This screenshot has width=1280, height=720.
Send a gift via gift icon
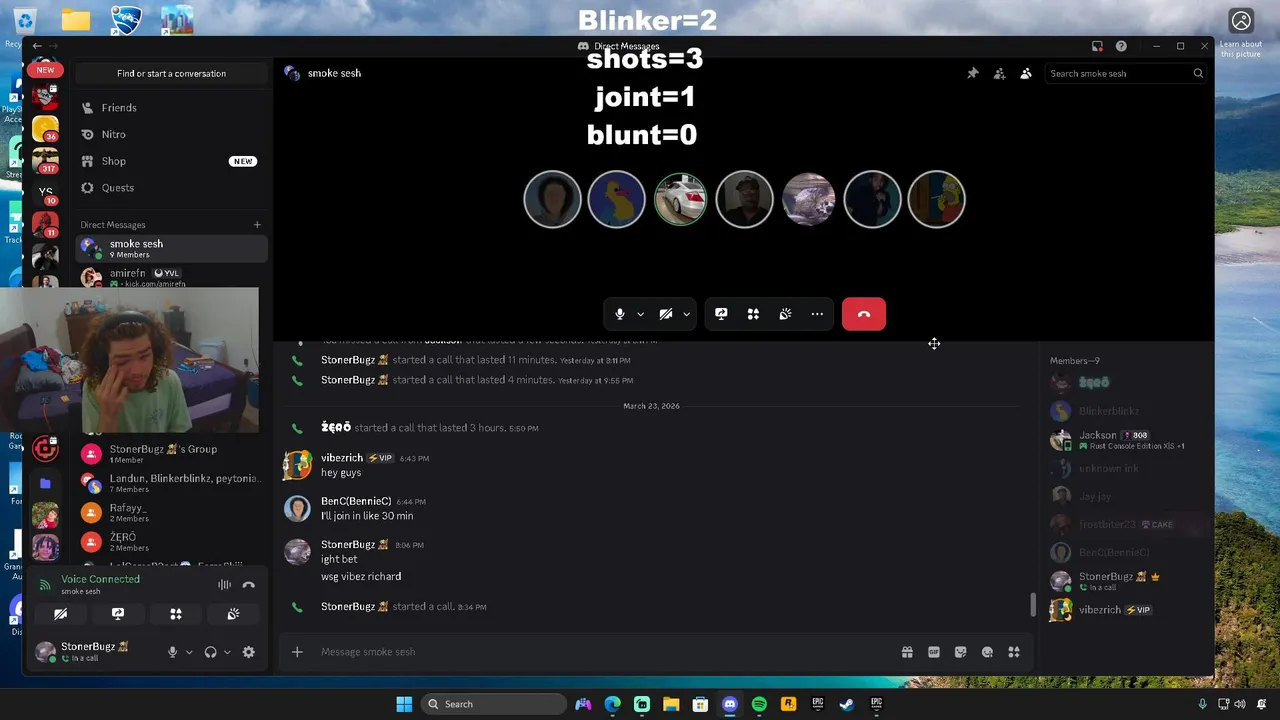[x=907, y=652]
